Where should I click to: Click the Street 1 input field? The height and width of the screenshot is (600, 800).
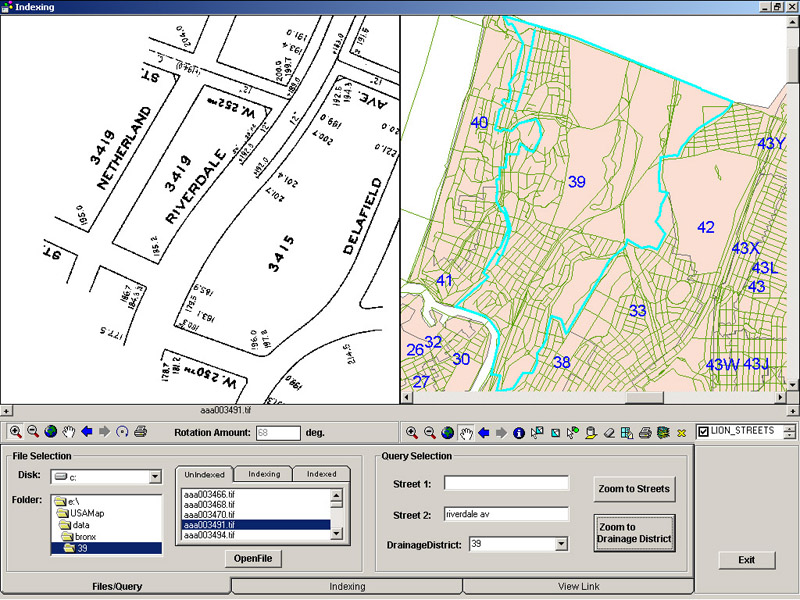point(506,484)
